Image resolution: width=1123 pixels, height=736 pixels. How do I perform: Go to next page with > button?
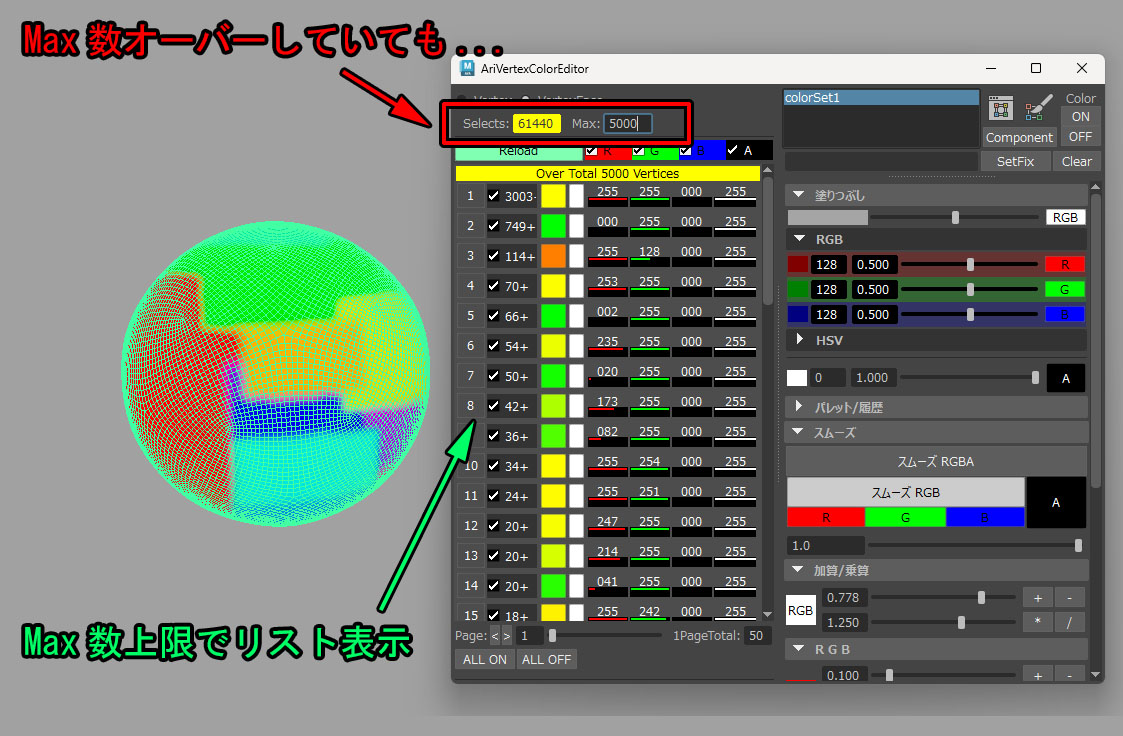506,636
